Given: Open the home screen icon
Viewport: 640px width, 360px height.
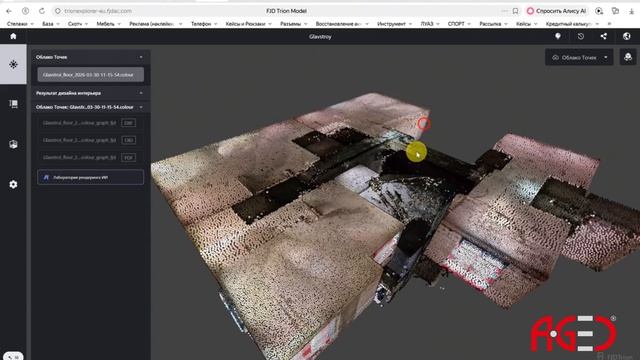Looking at the screenshot, I should coord(13,36).
